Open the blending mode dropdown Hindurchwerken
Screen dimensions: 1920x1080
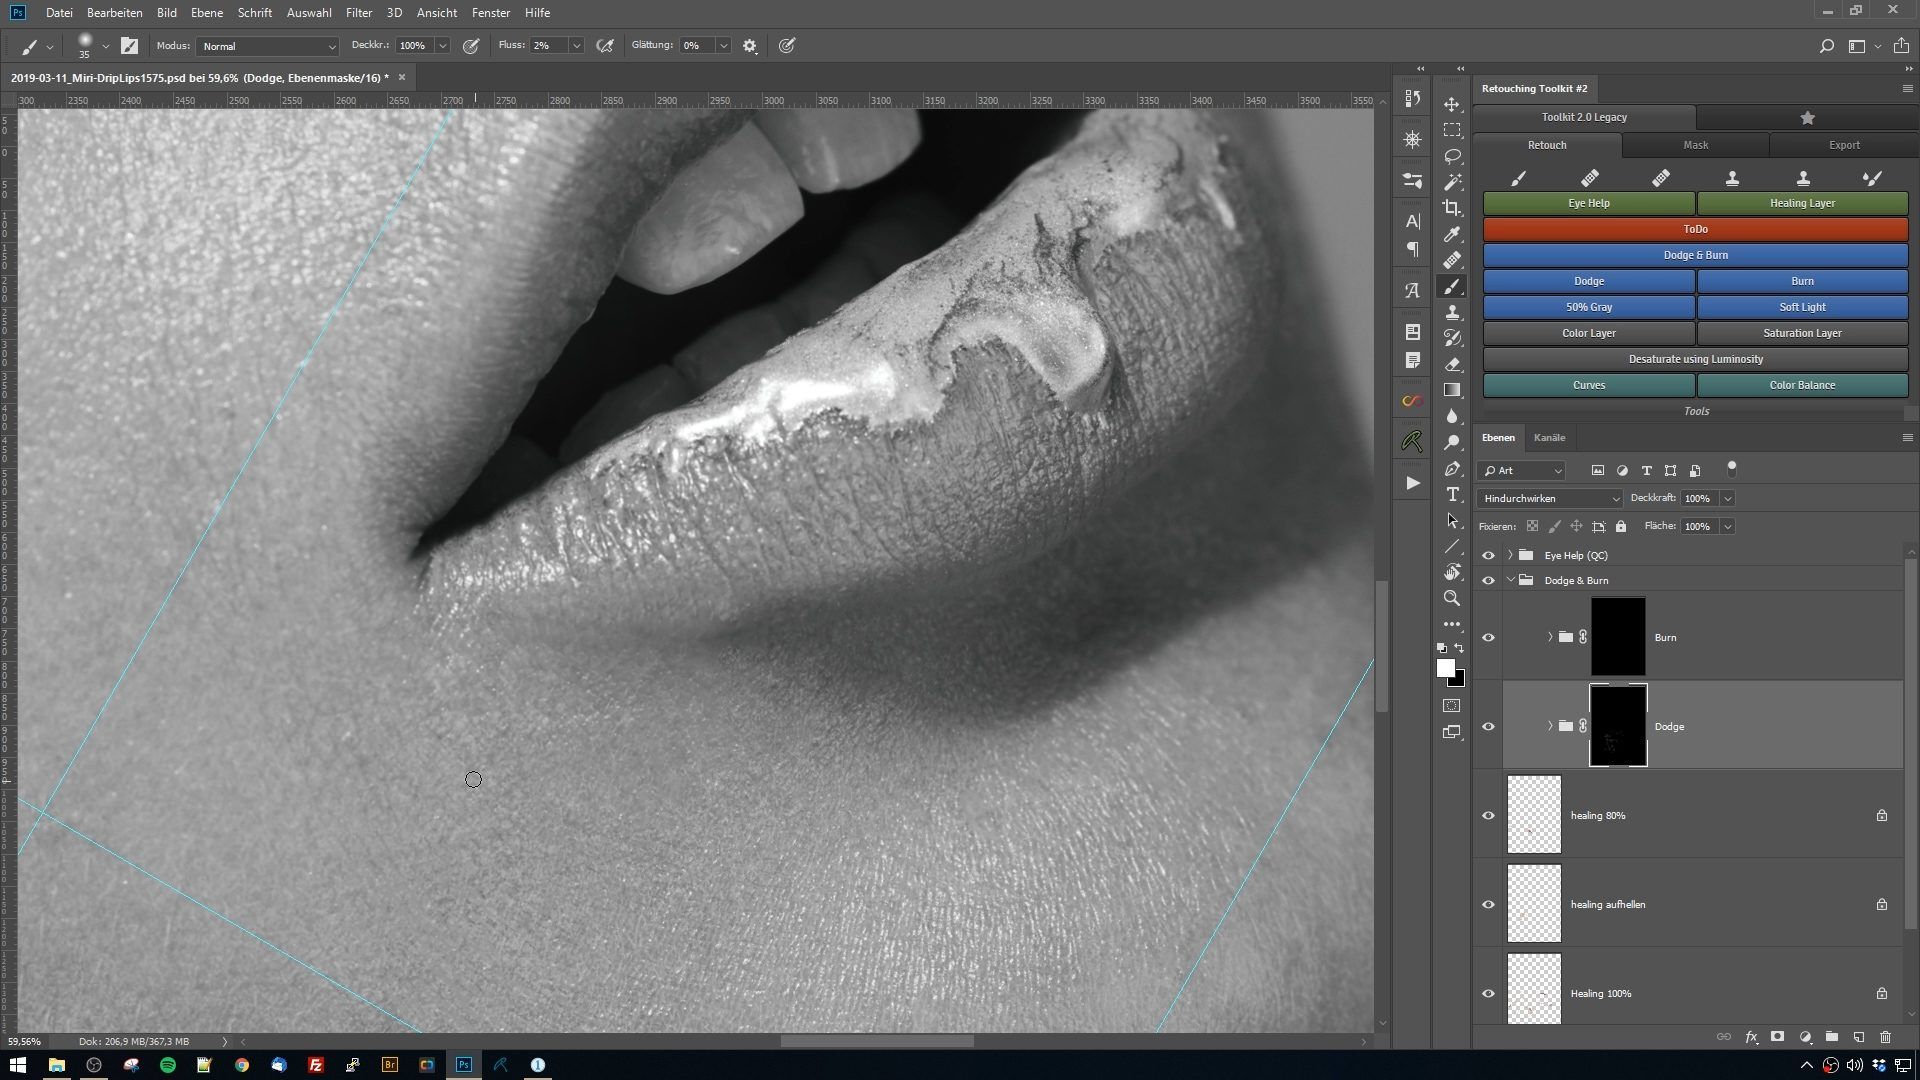tap(1549, 497)
